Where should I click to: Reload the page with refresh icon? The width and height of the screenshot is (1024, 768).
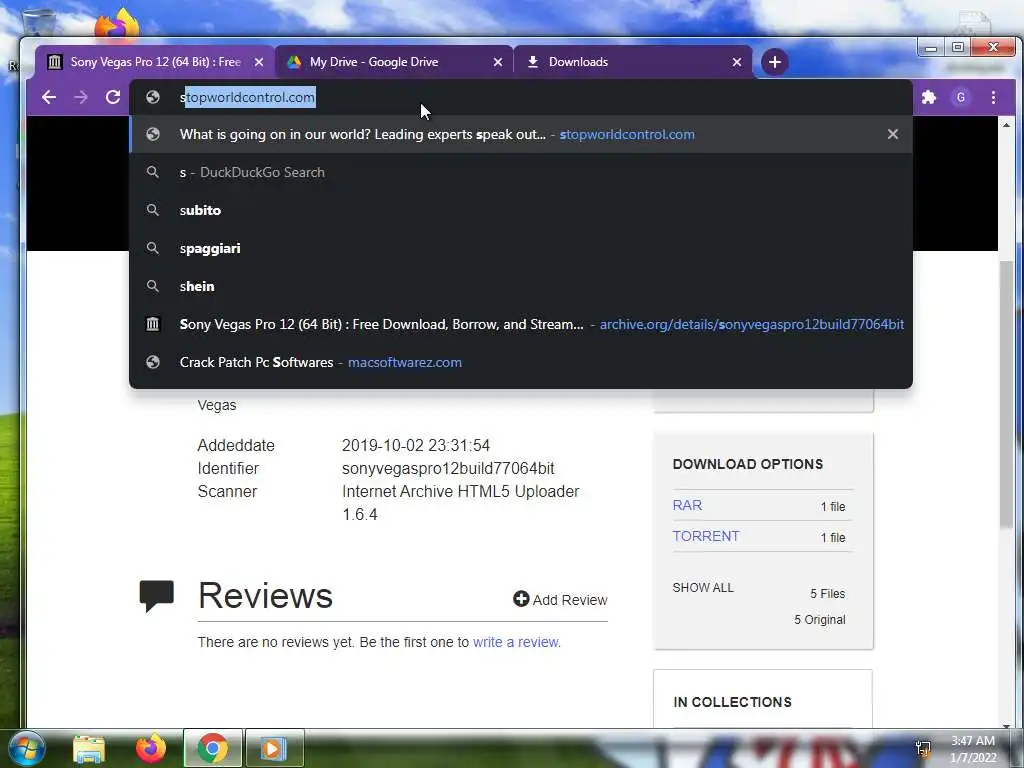[x=113, y=97]
